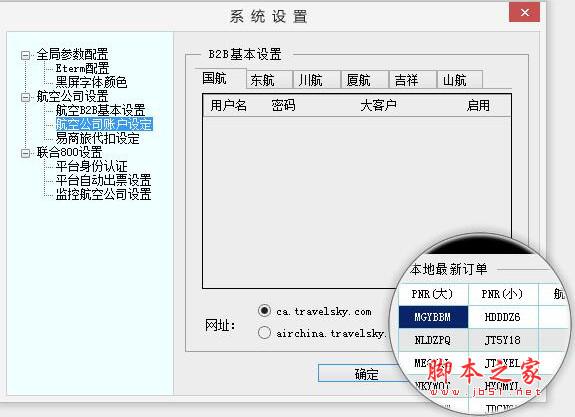Open 黑屏字体颜色 settings
This screenshot has height=417, width=575.
point(91,82)
